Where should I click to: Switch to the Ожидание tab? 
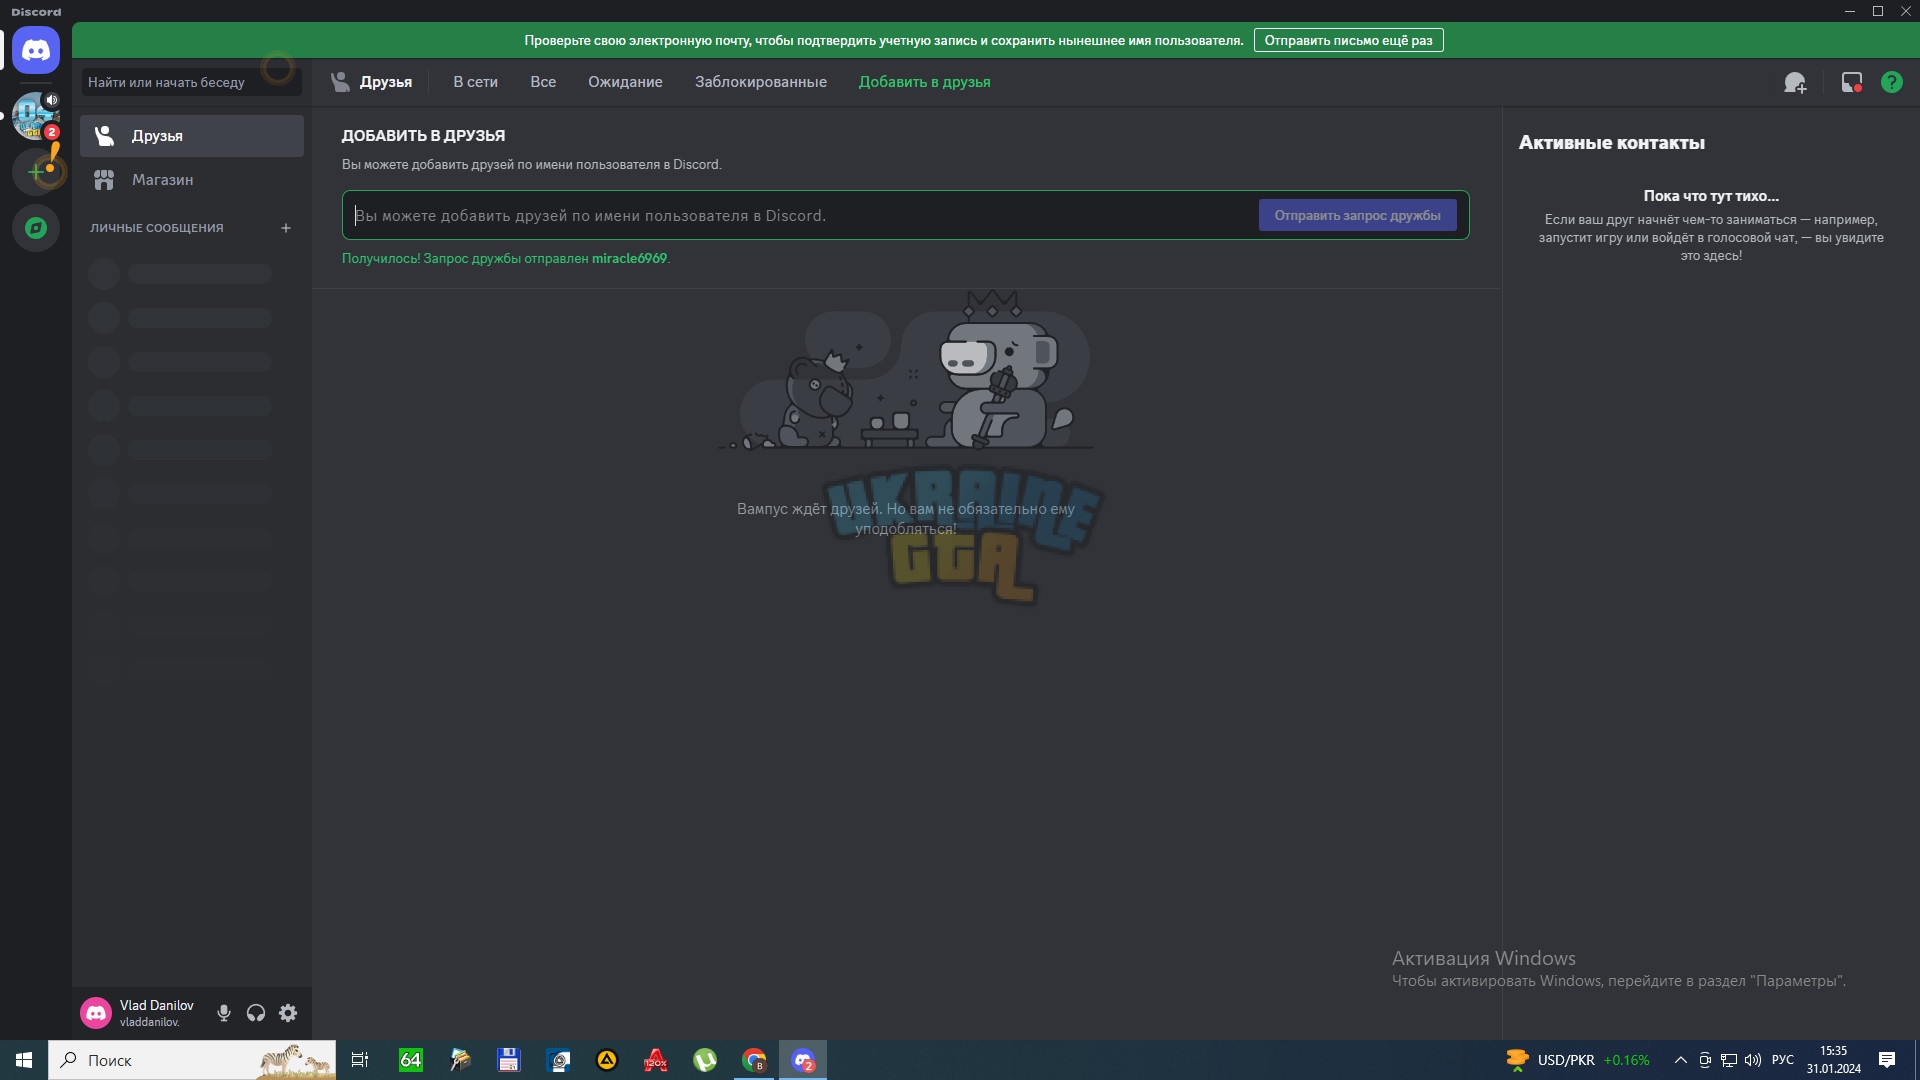625,82
